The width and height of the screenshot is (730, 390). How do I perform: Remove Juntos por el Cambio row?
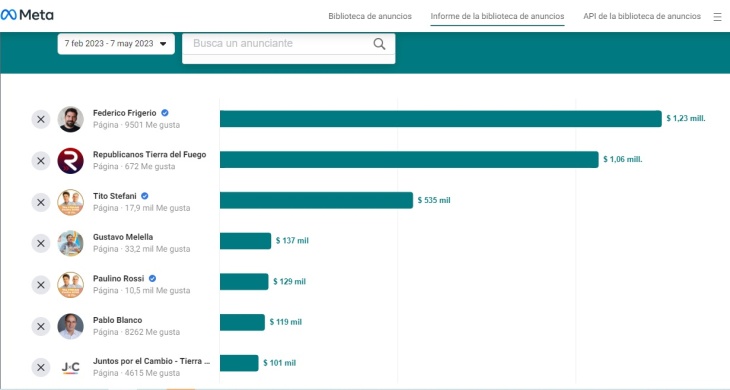click(41, 367)
